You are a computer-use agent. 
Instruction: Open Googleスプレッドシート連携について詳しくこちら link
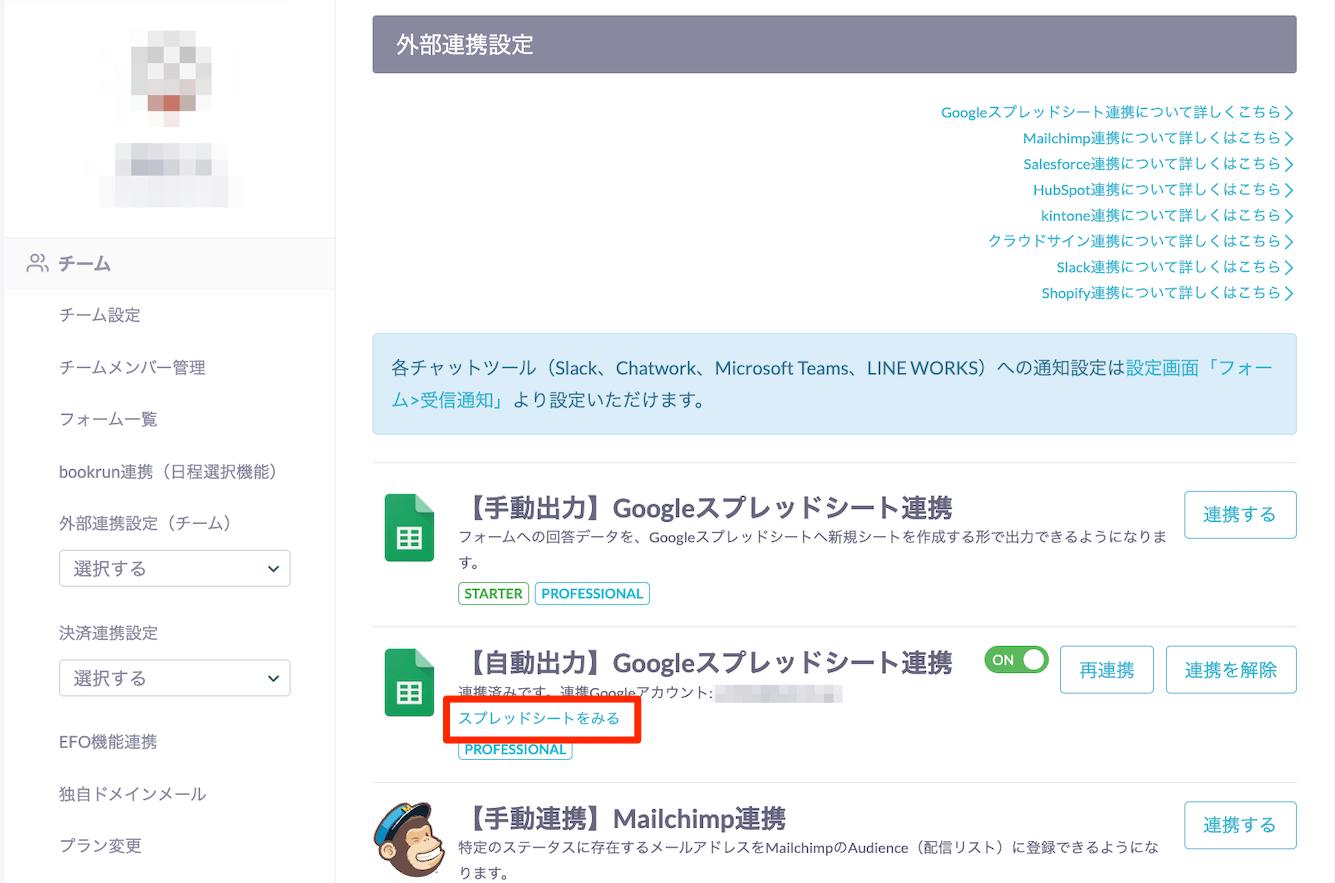pos(1118,112)
